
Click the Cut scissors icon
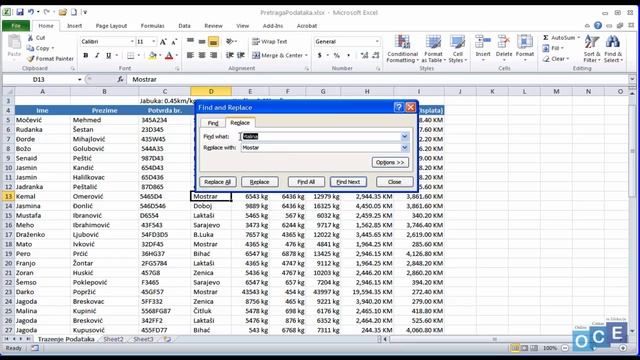pos(31,38)
